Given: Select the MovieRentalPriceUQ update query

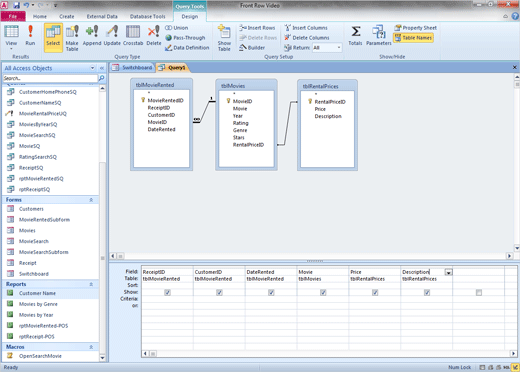Looking at the screenshot, I should [43, 114].
